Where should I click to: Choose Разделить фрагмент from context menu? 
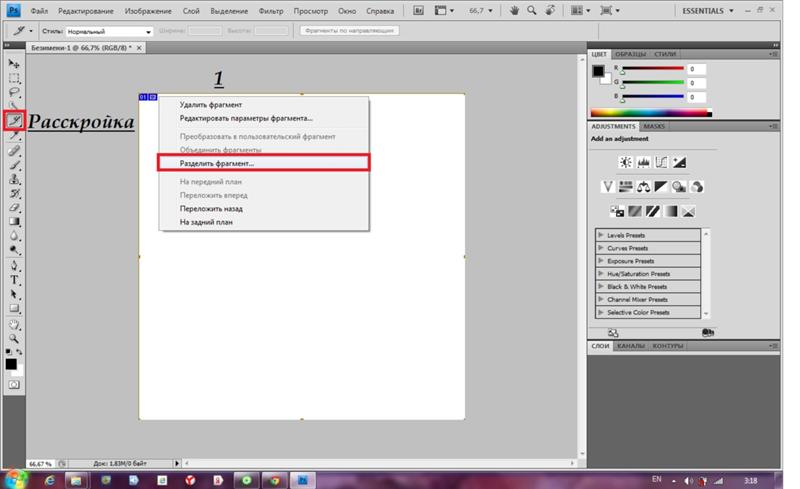[x=264, y=162]
